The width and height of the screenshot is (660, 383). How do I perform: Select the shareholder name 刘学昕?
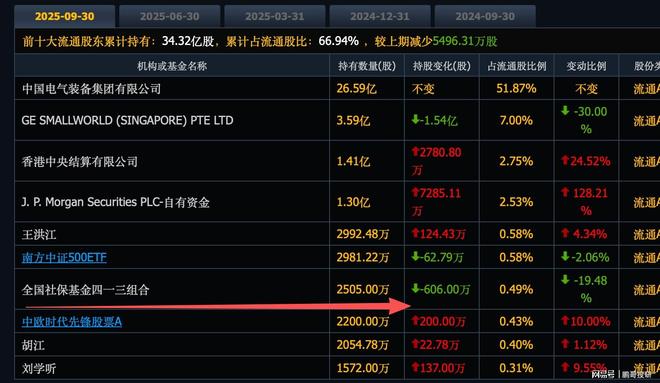[x=39, y=368]
